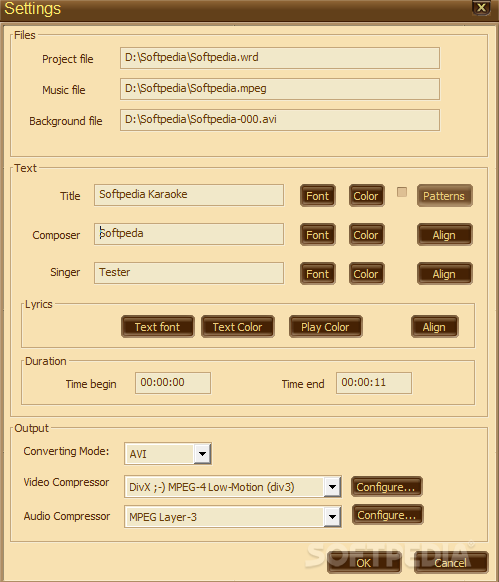499x582 pixels.
Task: Edit the Composer text field
Action: tap(189, 234)
